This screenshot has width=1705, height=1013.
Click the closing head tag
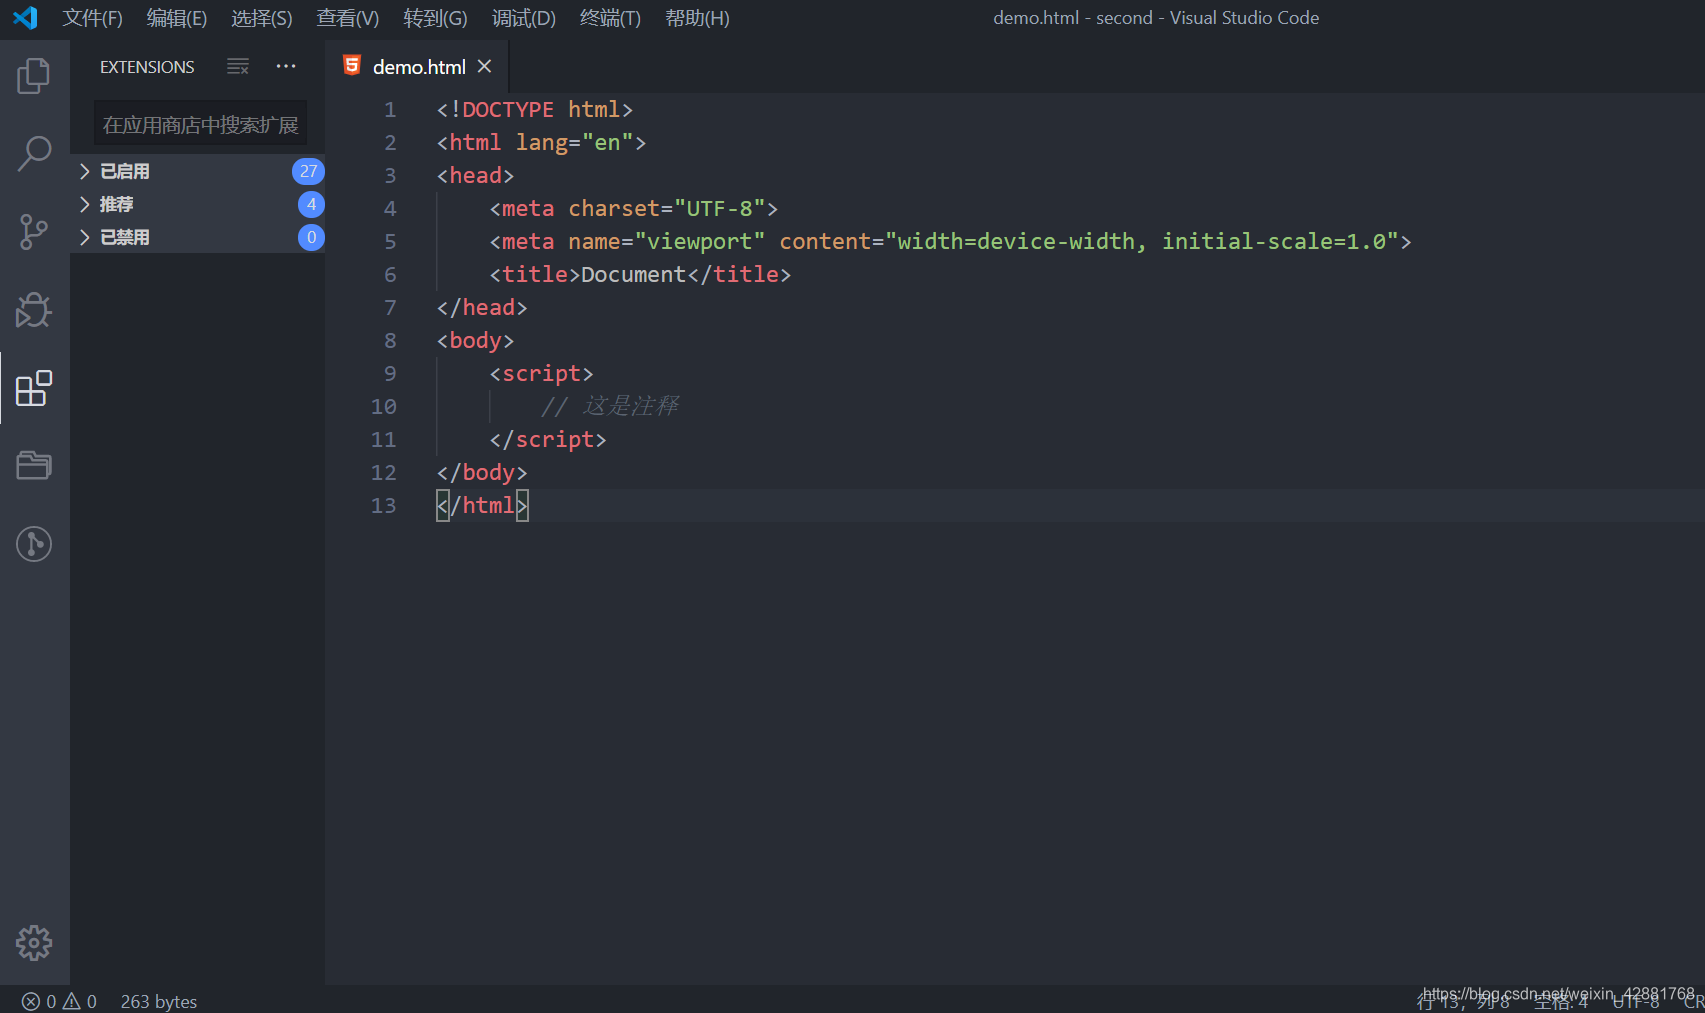(482, 308)
